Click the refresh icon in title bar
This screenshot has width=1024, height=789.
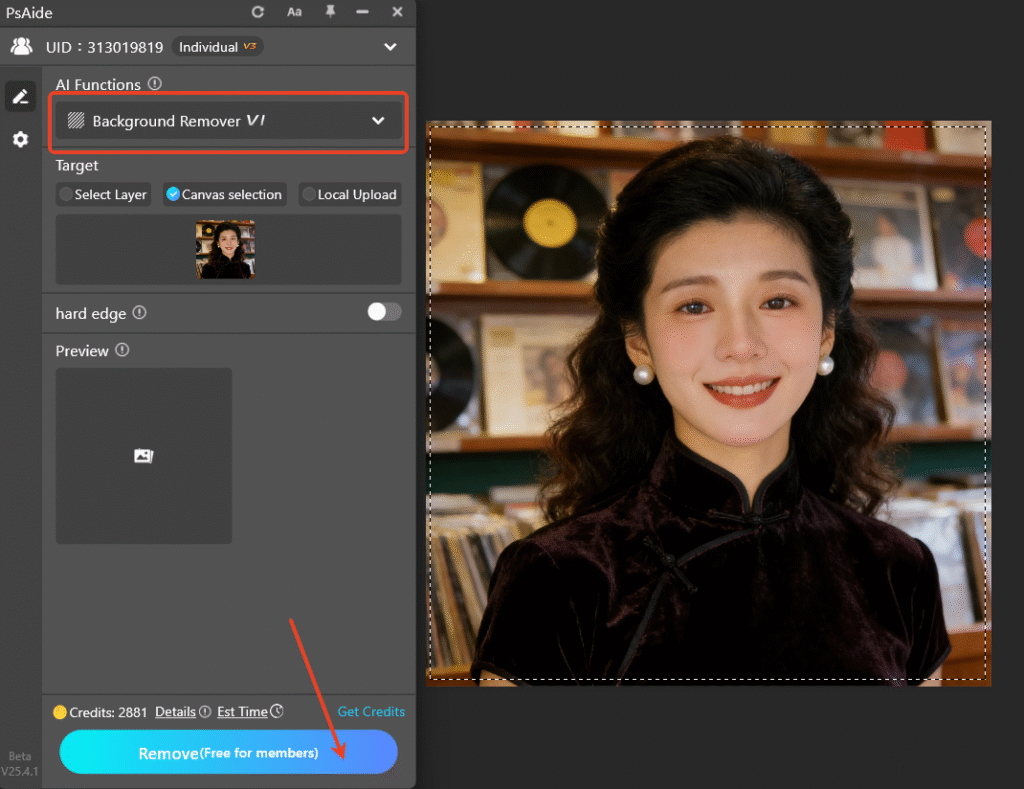[259, 13]
